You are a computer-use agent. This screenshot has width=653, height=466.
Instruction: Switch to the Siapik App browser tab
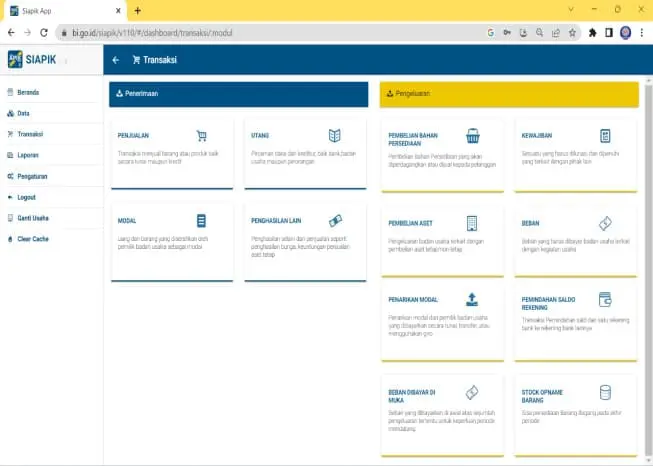pos(63,11)
